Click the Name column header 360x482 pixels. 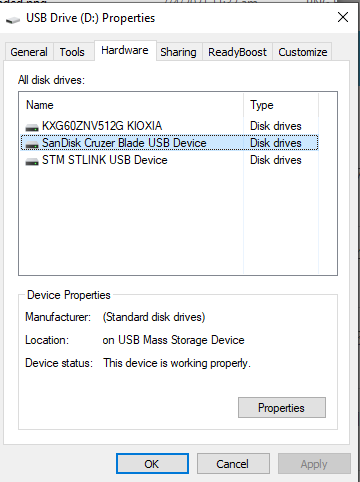pos(131,105)
